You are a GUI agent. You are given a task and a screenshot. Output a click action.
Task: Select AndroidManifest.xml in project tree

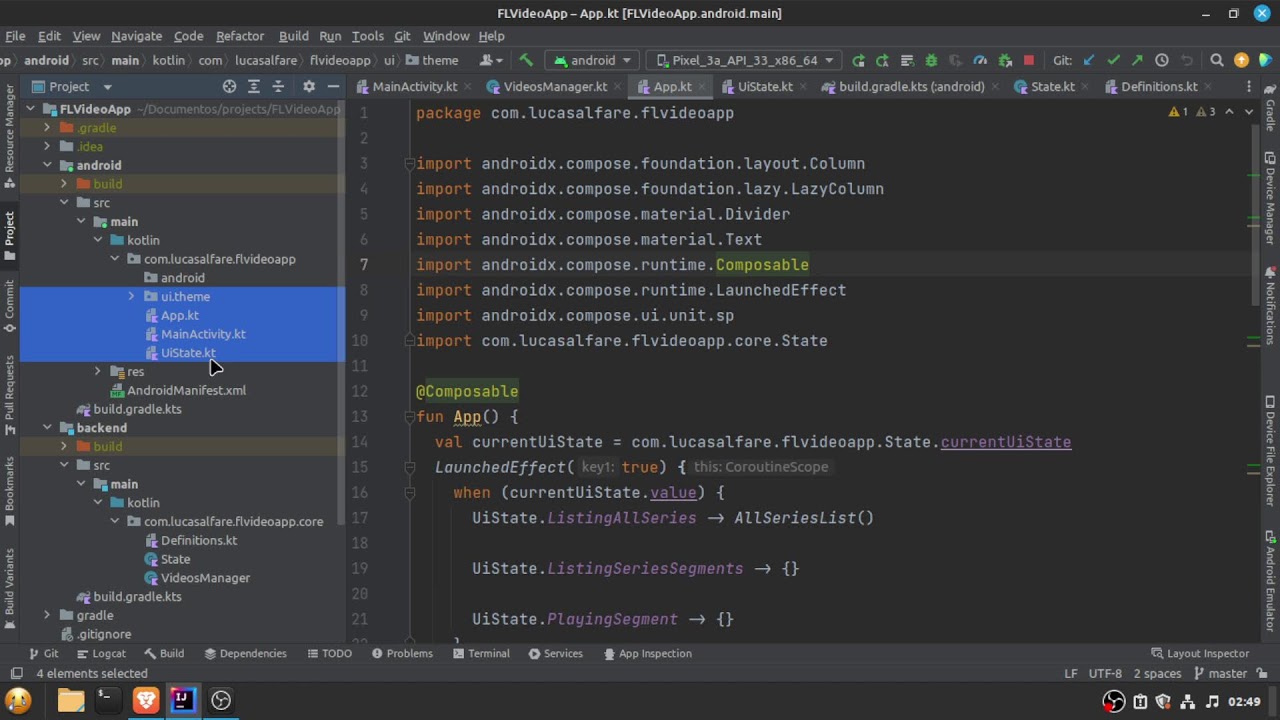(x=186, y=391)
